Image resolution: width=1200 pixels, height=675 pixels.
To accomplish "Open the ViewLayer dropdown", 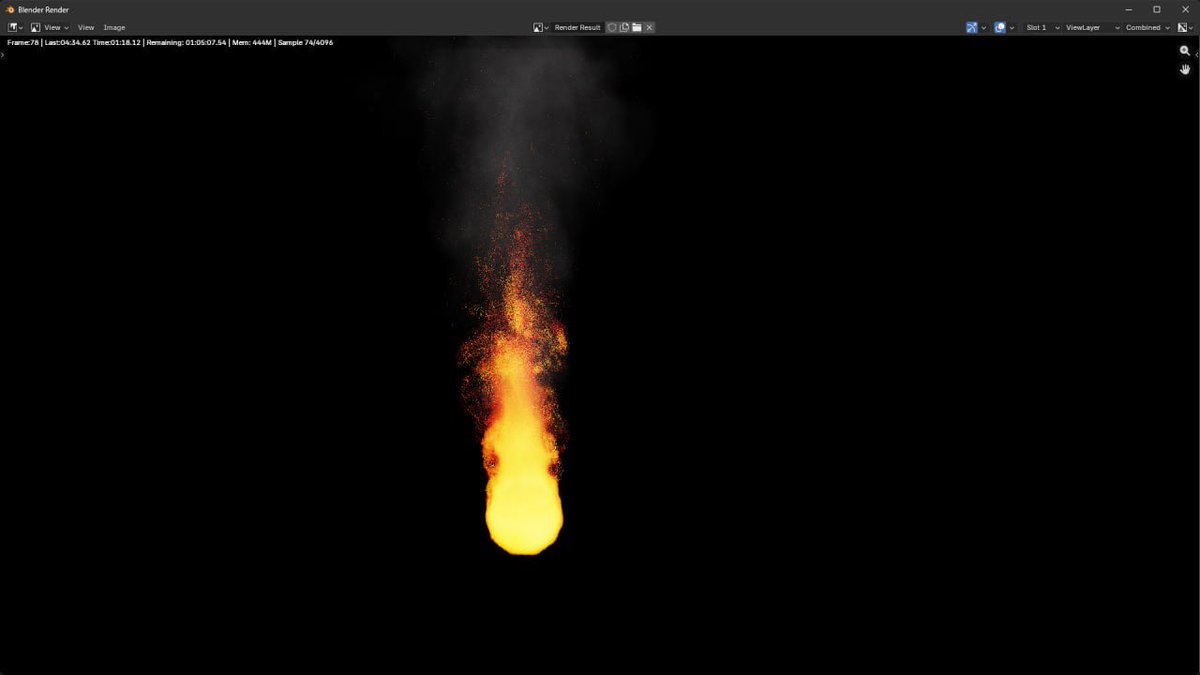I will pos(1092,27).
